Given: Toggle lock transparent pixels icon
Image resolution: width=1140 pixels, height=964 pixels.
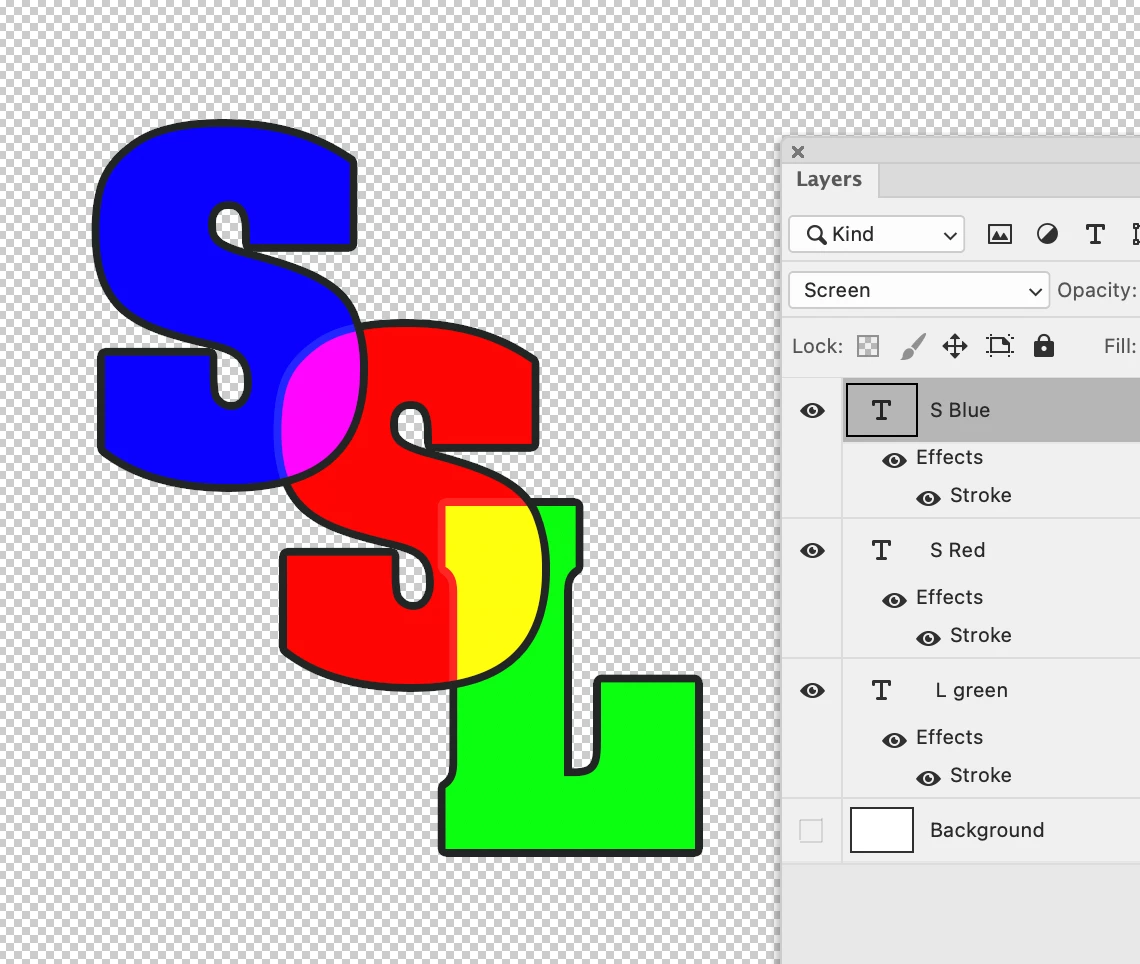Looking at the screenshot, I should pyautogui.click(x=867, y=346).
